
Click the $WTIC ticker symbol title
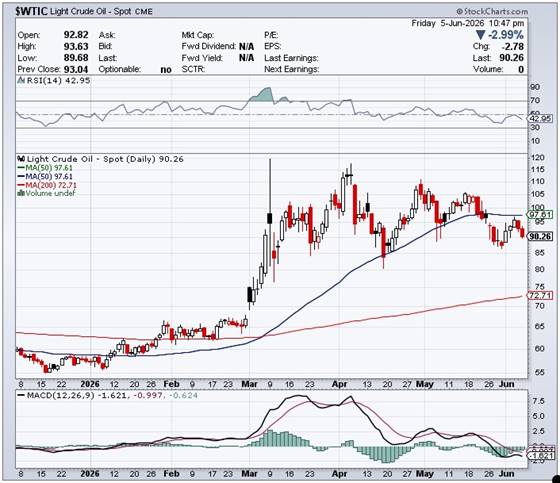[x=31, y=11]
